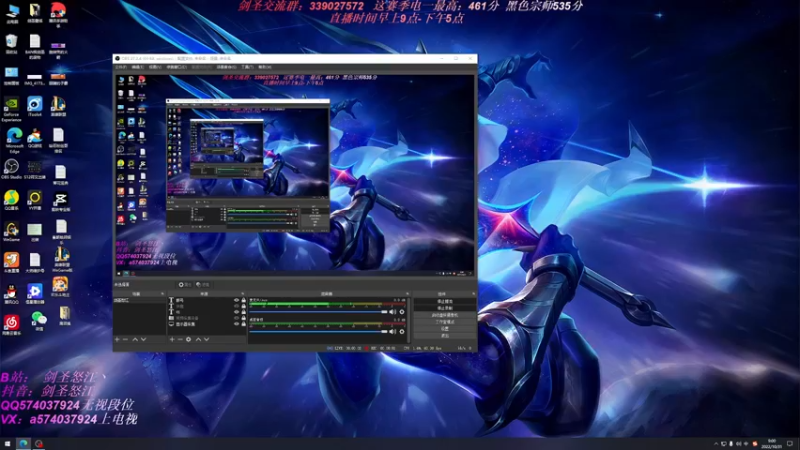Toggle lock on the display capture source

(243, 323)
